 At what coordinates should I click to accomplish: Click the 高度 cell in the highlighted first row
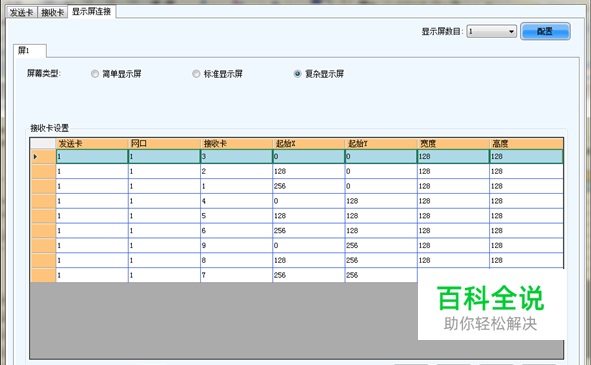(x=527, y=156)
